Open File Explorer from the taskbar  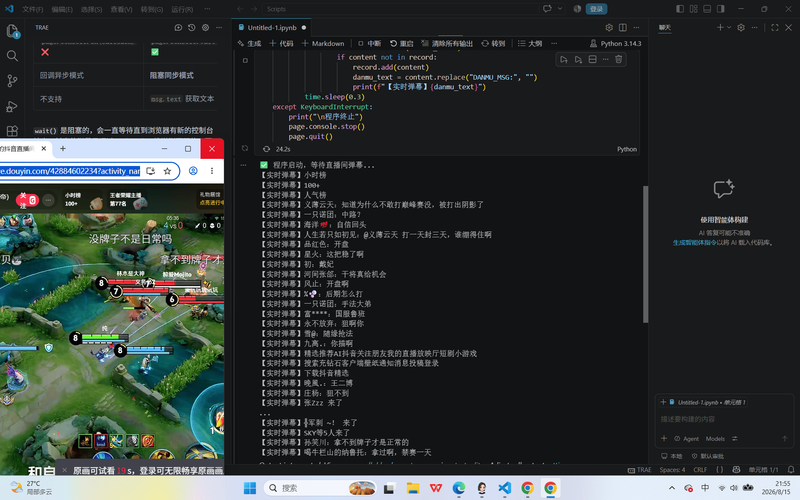point(413,488)
